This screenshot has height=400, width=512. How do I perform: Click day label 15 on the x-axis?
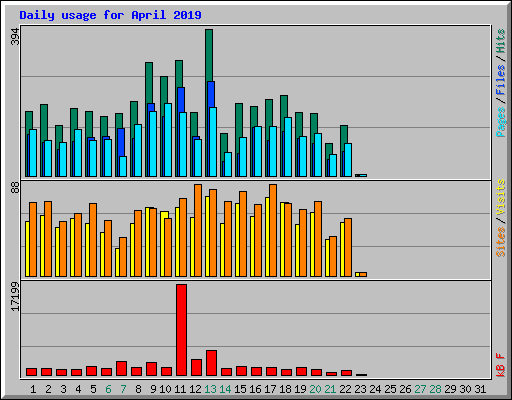240,389
